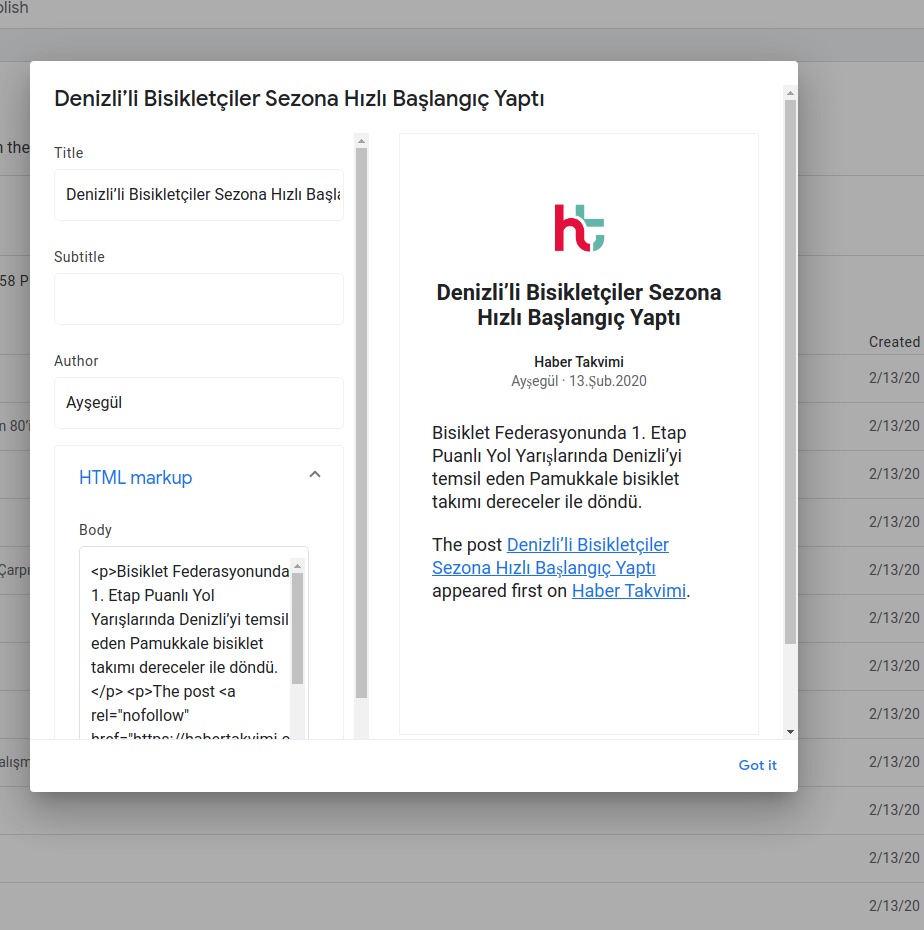Click the Author field containing Ayşegül
924x930 pixels.
pos(199,403)
